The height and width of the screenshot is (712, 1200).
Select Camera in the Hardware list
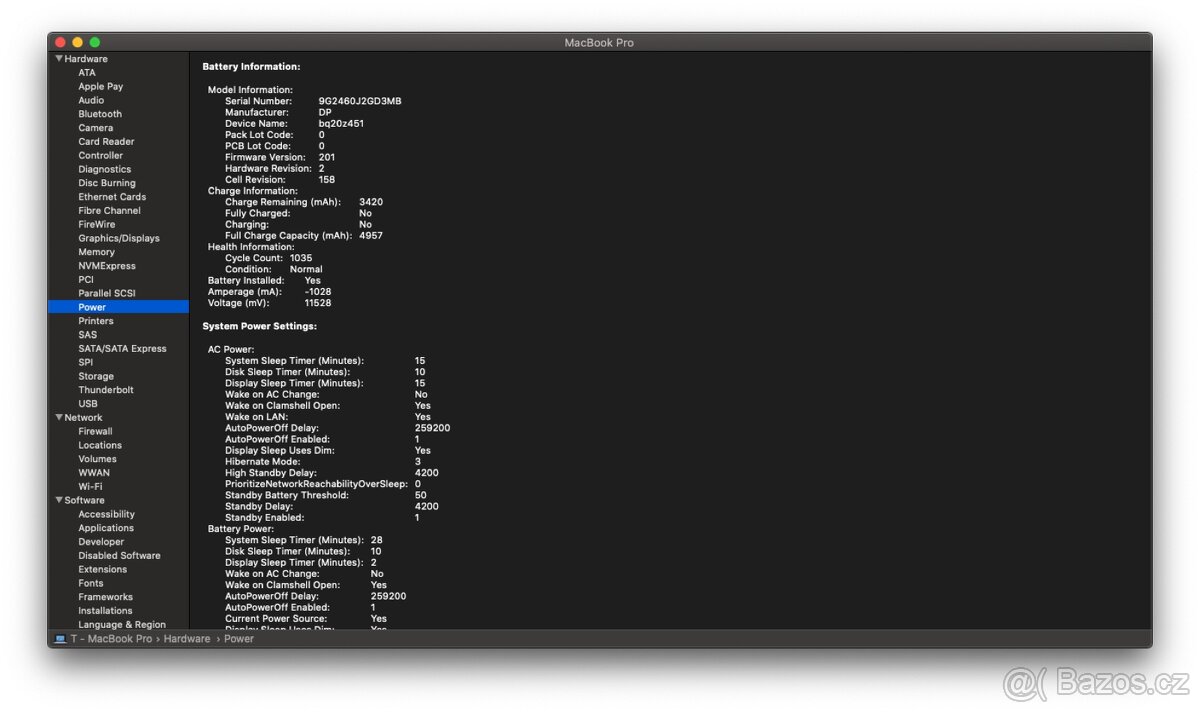tap(94, 127)
